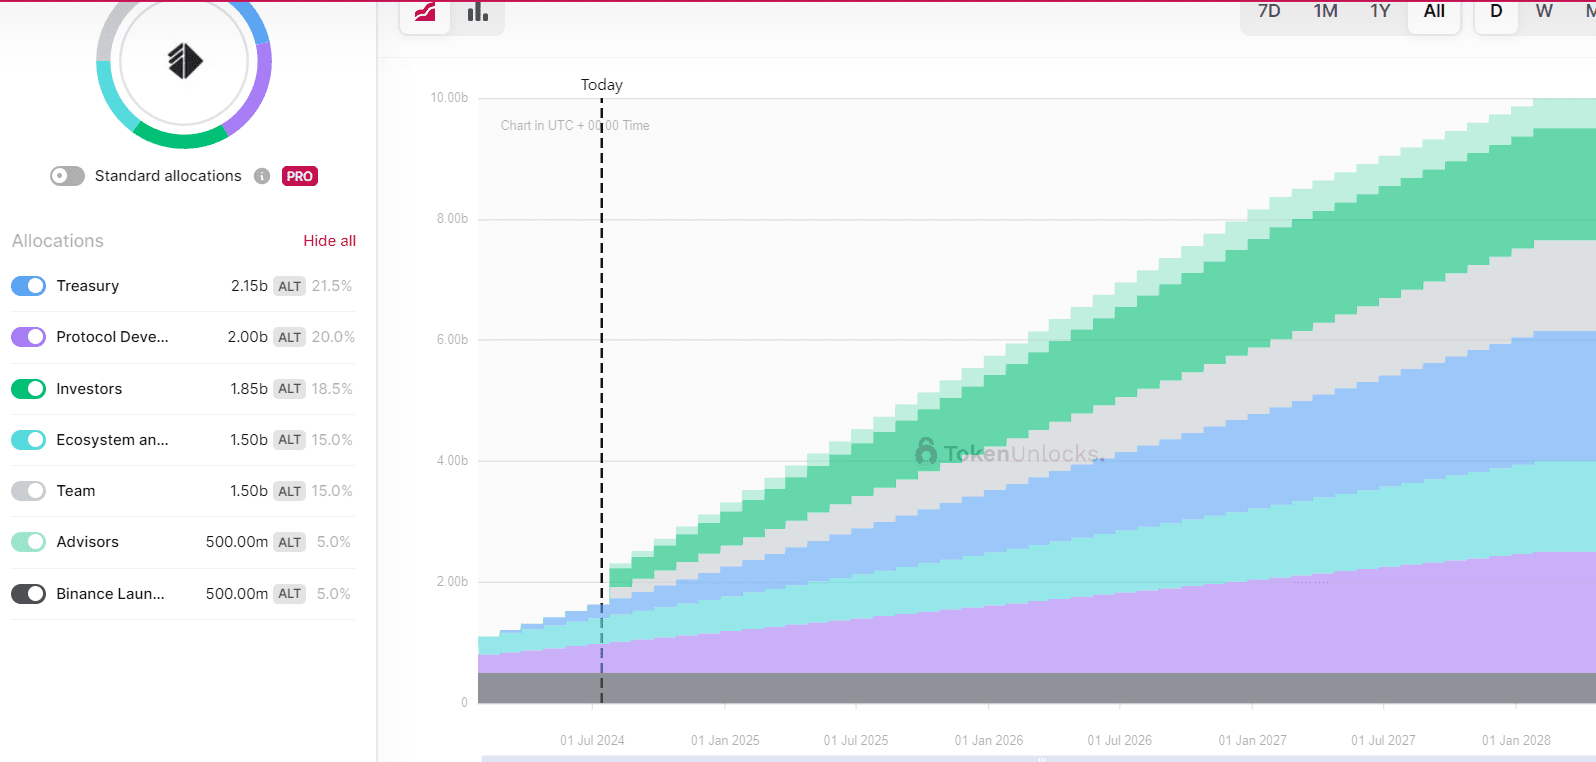This screenshot has width=1596, height=762.
Task: Click the 10.00b y-axis label
Action: tap(449, 98)
